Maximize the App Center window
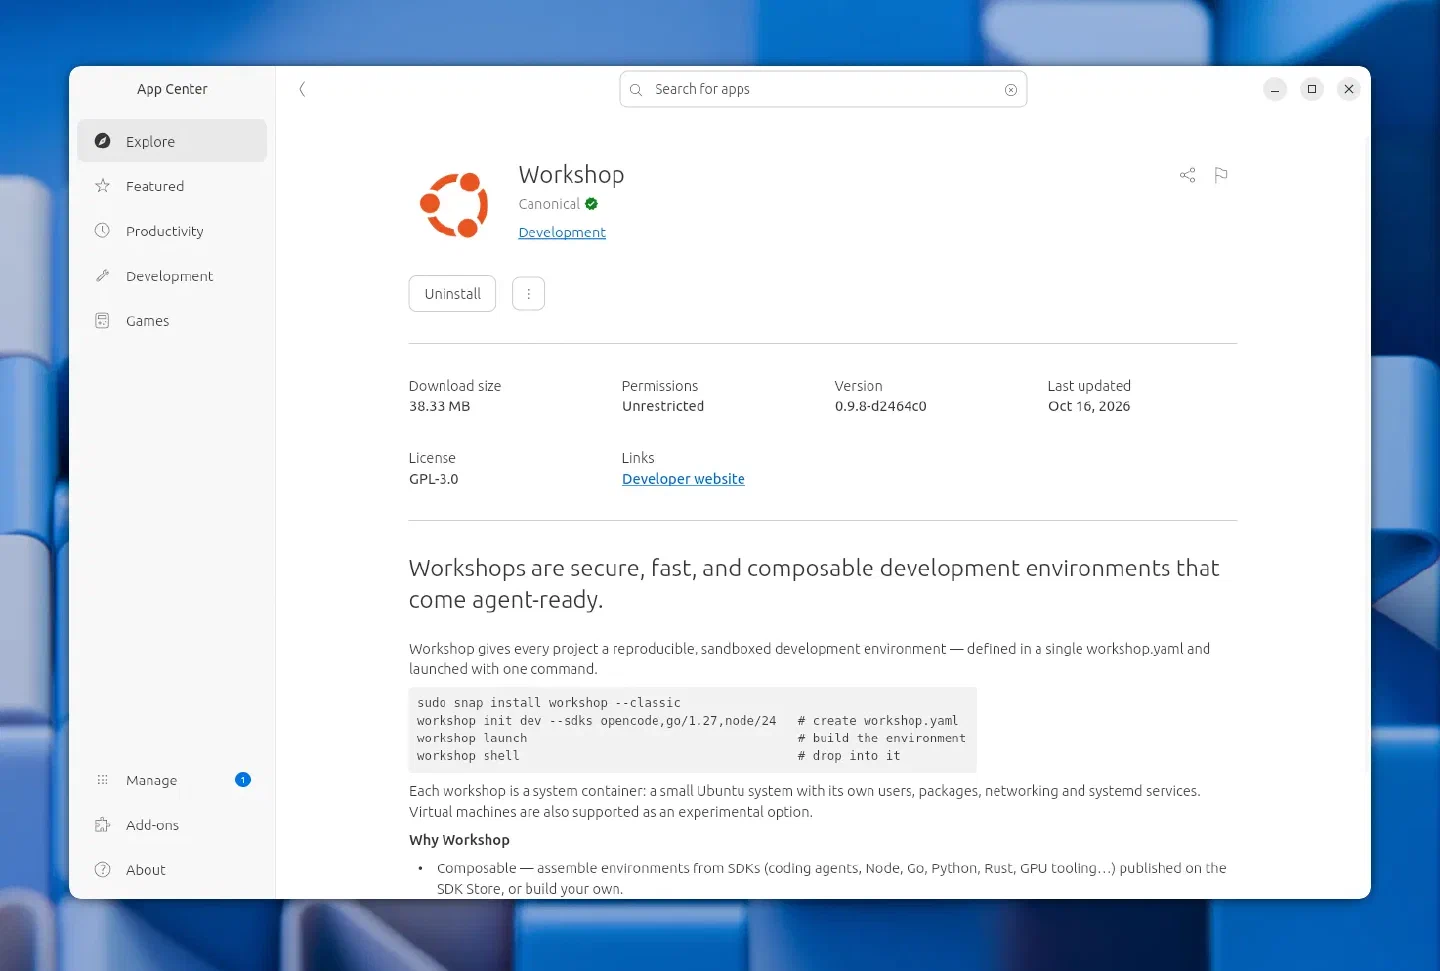This screenshot has width=1440, height=971. (x=1312, y=89)
